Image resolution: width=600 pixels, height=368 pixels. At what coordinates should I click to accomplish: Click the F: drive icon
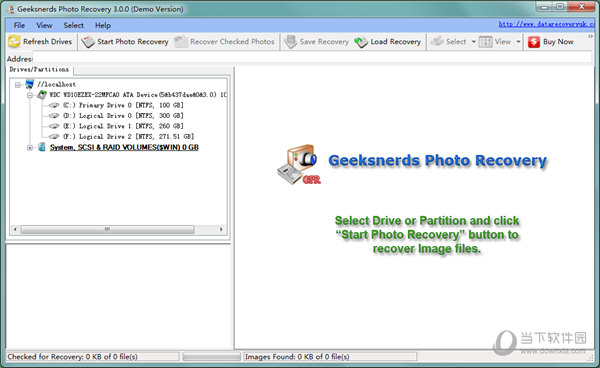click(54, 137)
